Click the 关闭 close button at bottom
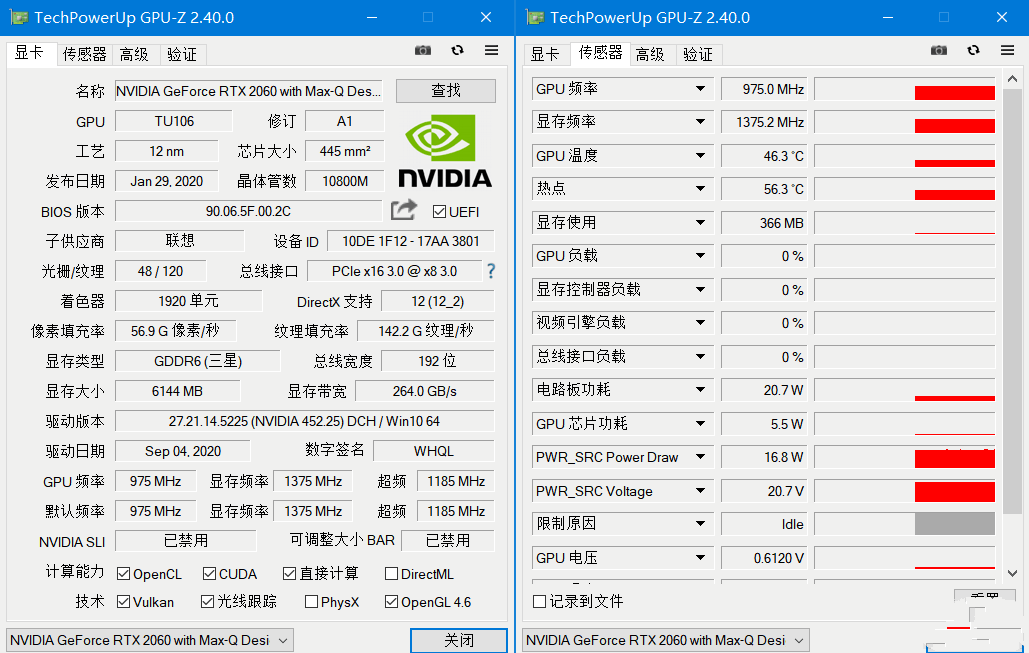Screen dimensions: 1029x653 pos(458,640)
